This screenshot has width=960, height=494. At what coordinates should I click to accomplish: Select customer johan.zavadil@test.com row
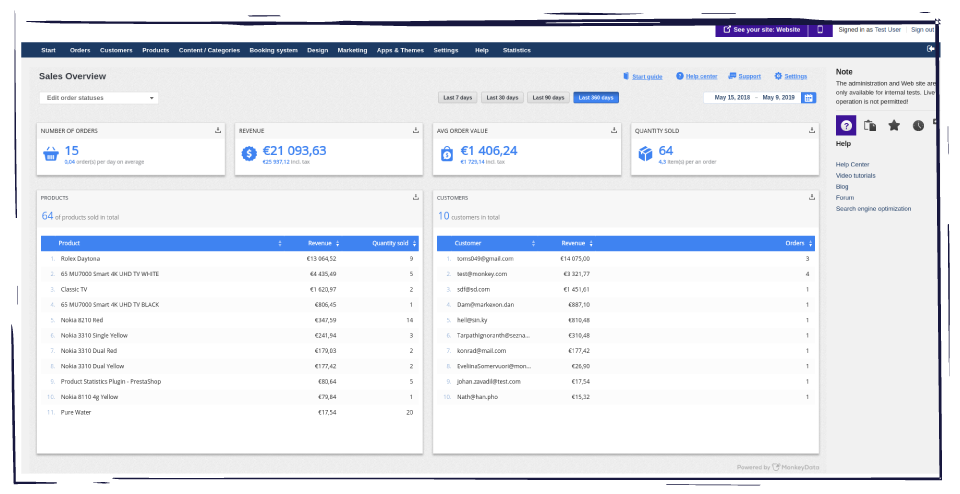pos(626,381)
